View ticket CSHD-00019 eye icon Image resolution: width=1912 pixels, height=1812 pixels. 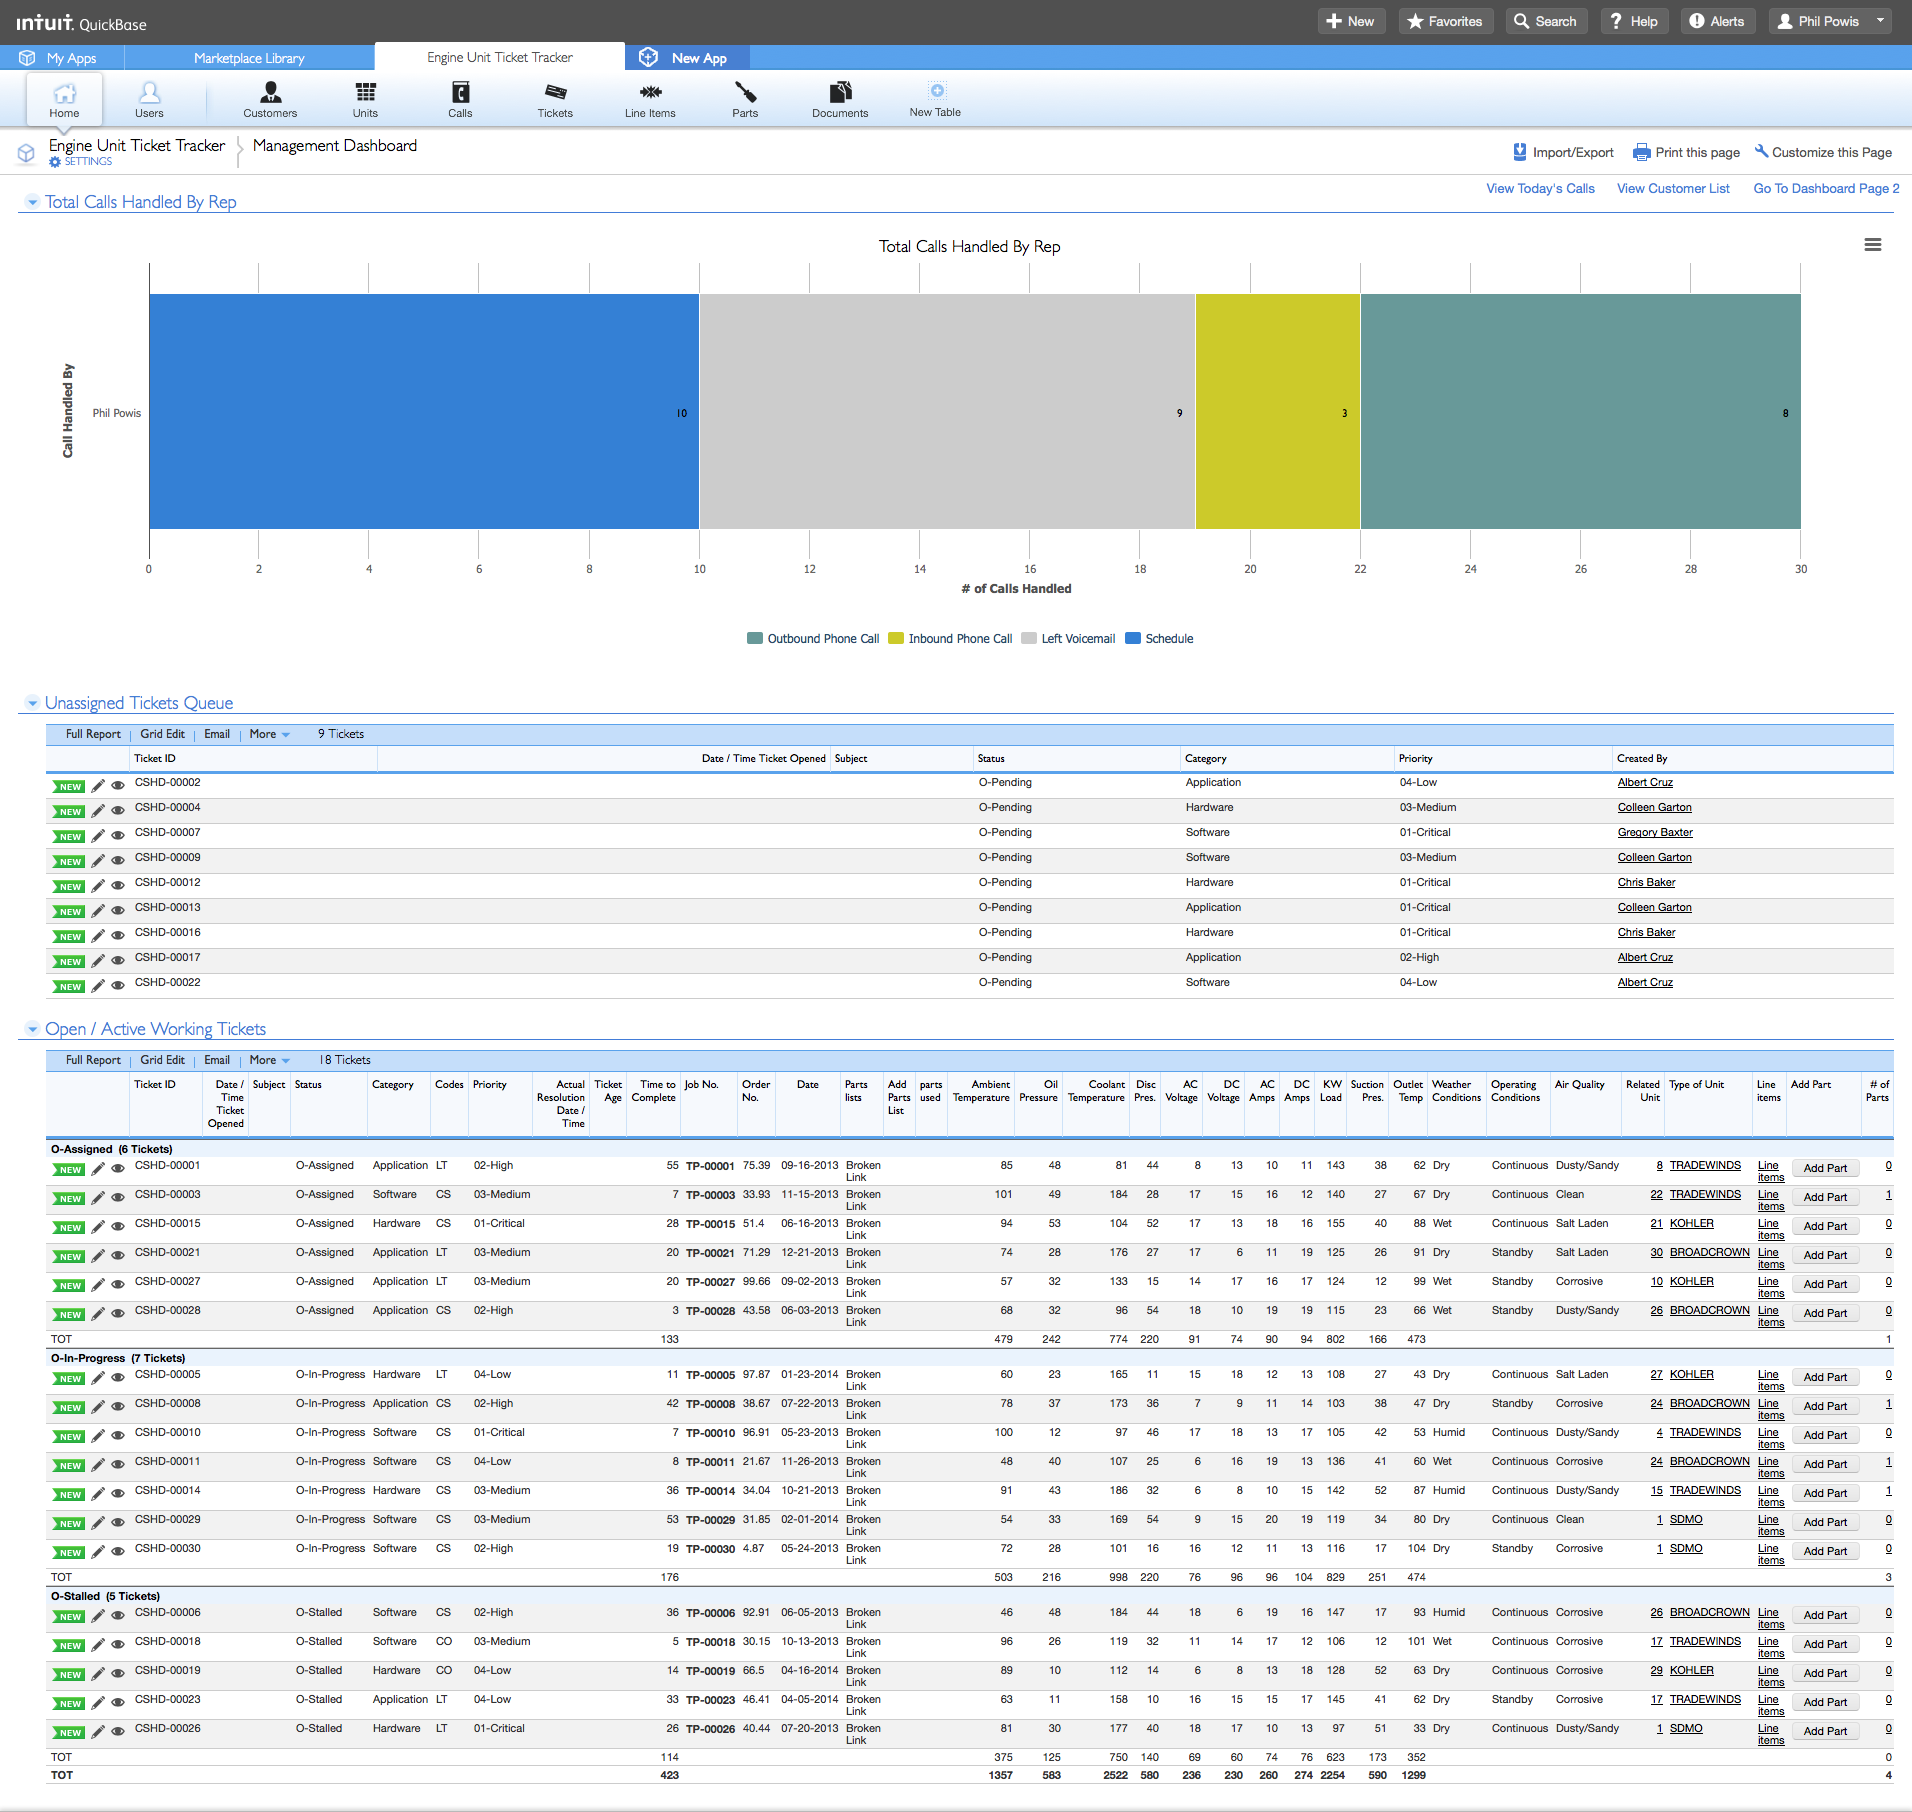(x=118, y=1674)
